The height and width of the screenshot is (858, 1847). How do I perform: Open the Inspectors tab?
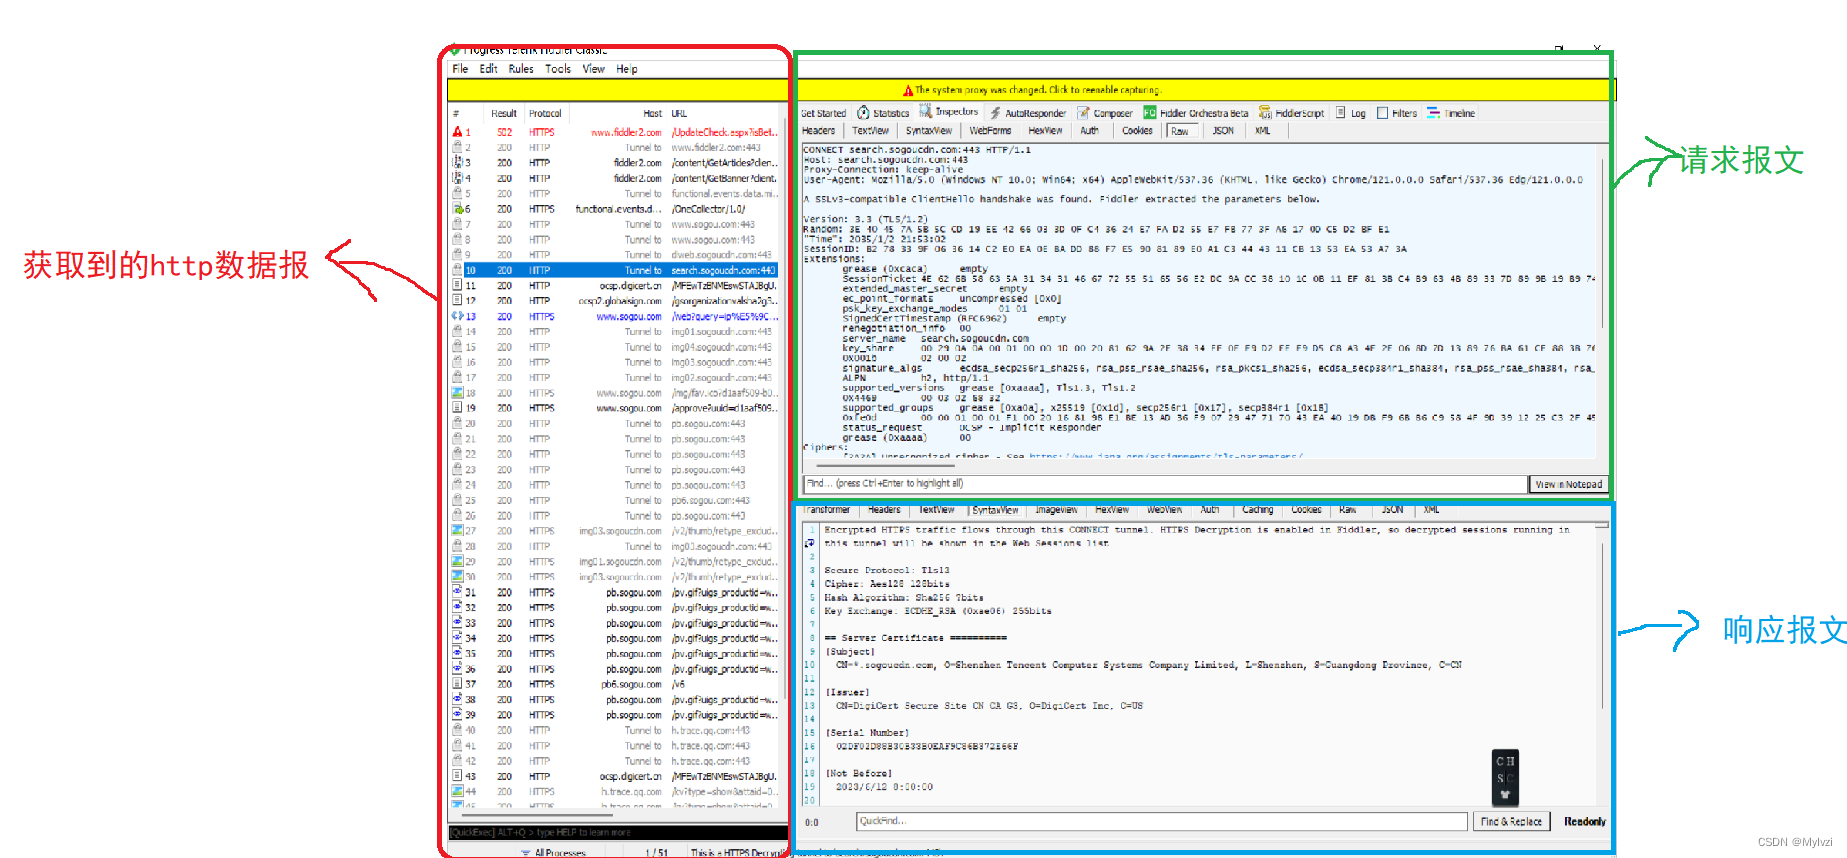(949, 112)
